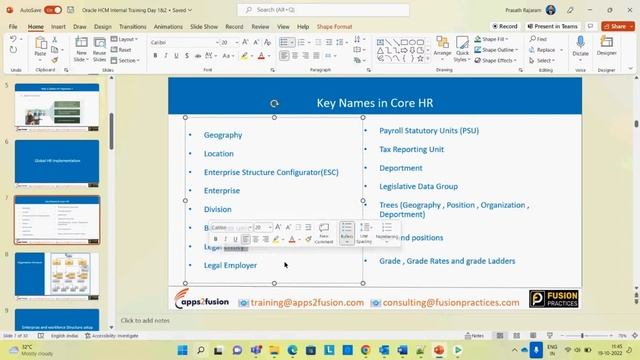Click the Cut scissors icon
640x360 pixels.
click(x=55, y=40)
